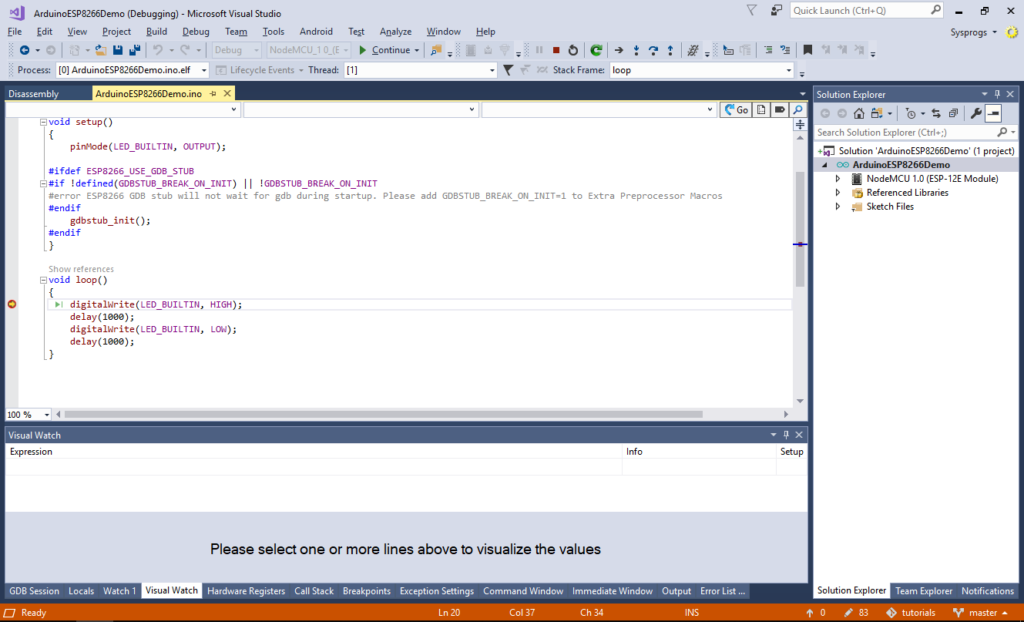Toggle a breakpoint on the digitalWrite HIGH line

11,304
